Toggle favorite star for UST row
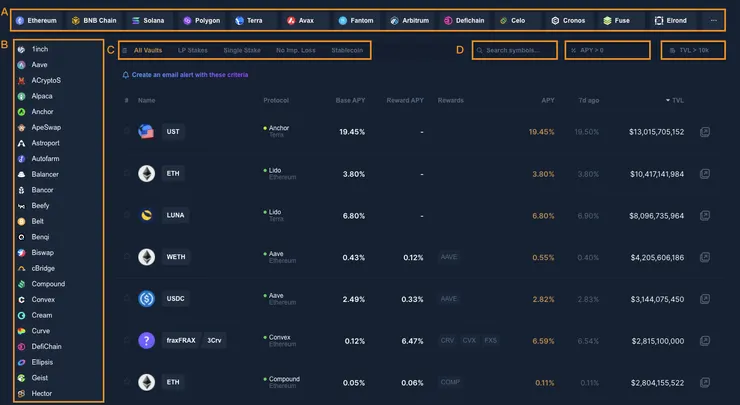The width and height of the screenshot is (740, 405). [126, 131]
